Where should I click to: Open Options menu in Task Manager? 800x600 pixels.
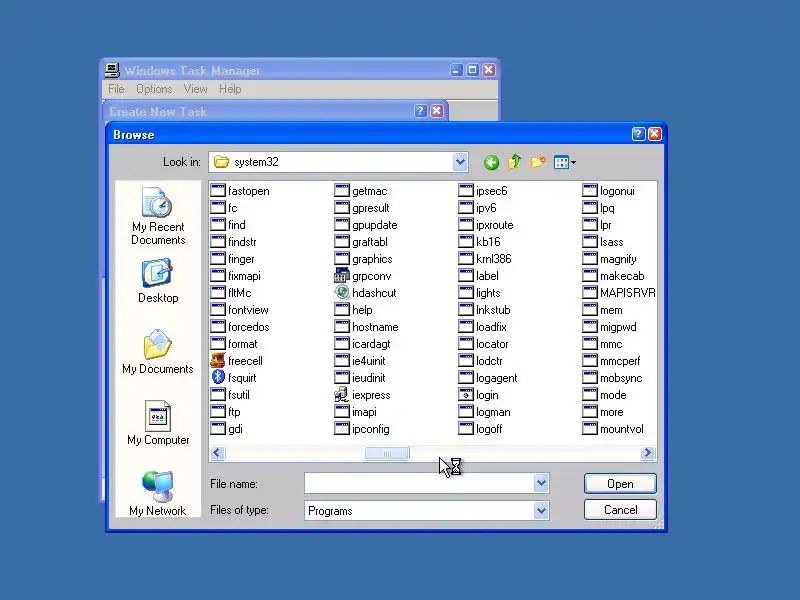154,89
